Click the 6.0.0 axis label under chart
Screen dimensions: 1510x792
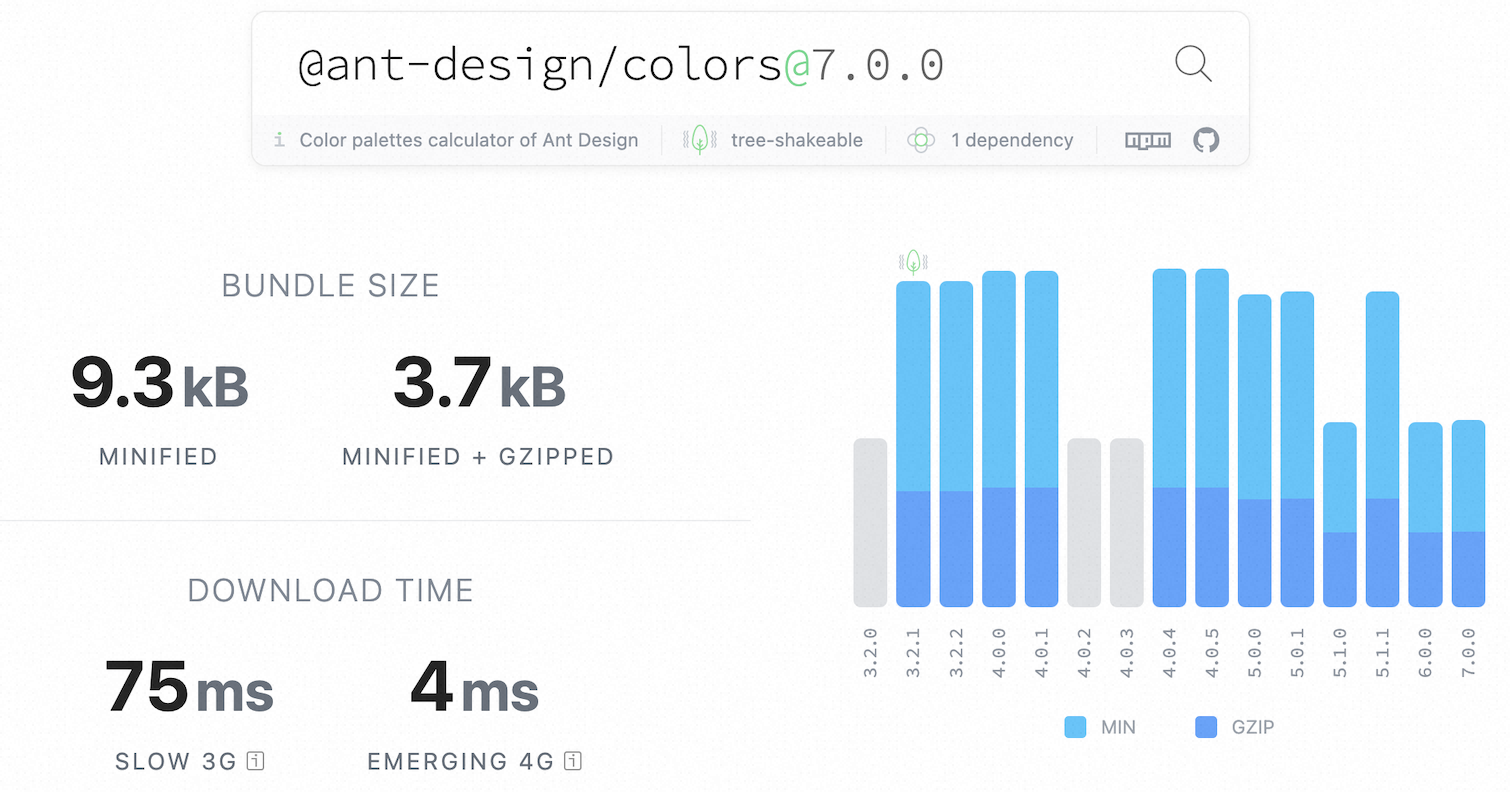[1426, 653]
